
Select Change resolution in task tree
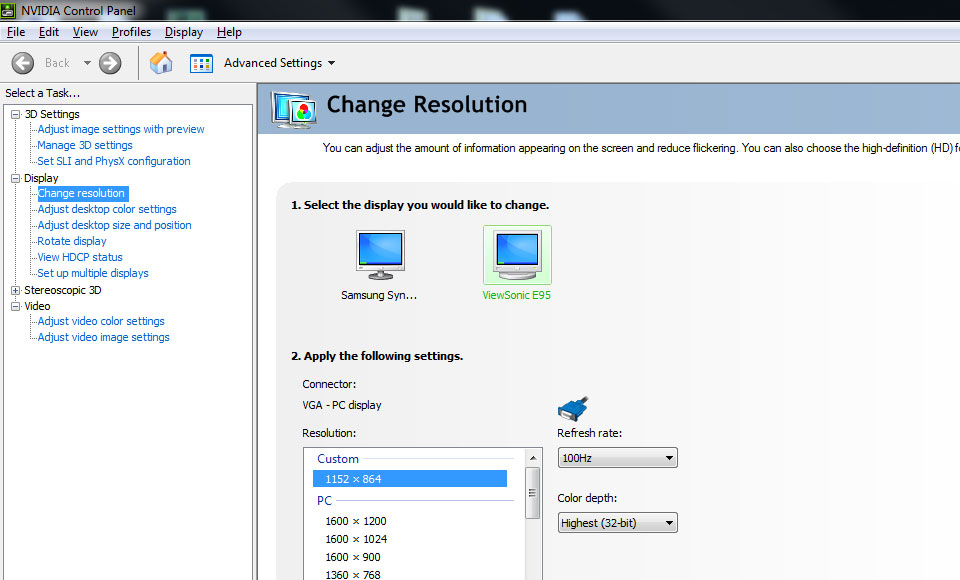pos(82,194)
